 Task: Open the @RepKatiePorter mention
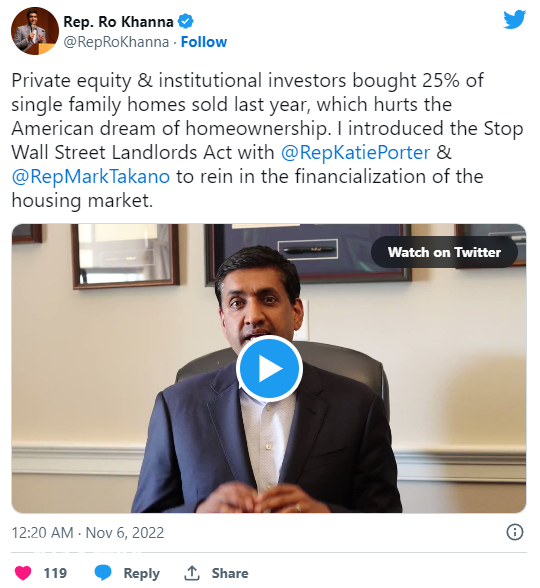(355, 153)
